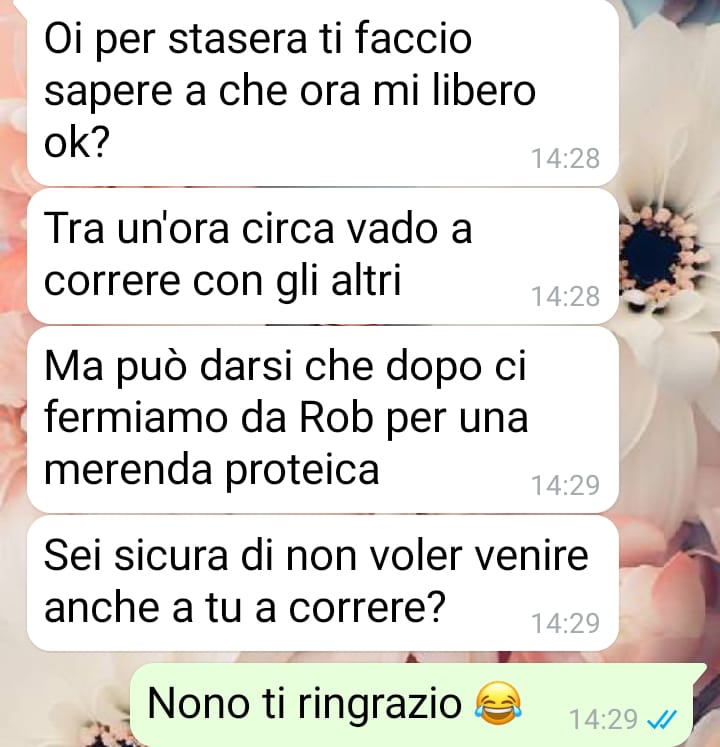Click the laughing-crying emoji in the sent message
Viewport: 720px width, 747px height.
point(498,704)
